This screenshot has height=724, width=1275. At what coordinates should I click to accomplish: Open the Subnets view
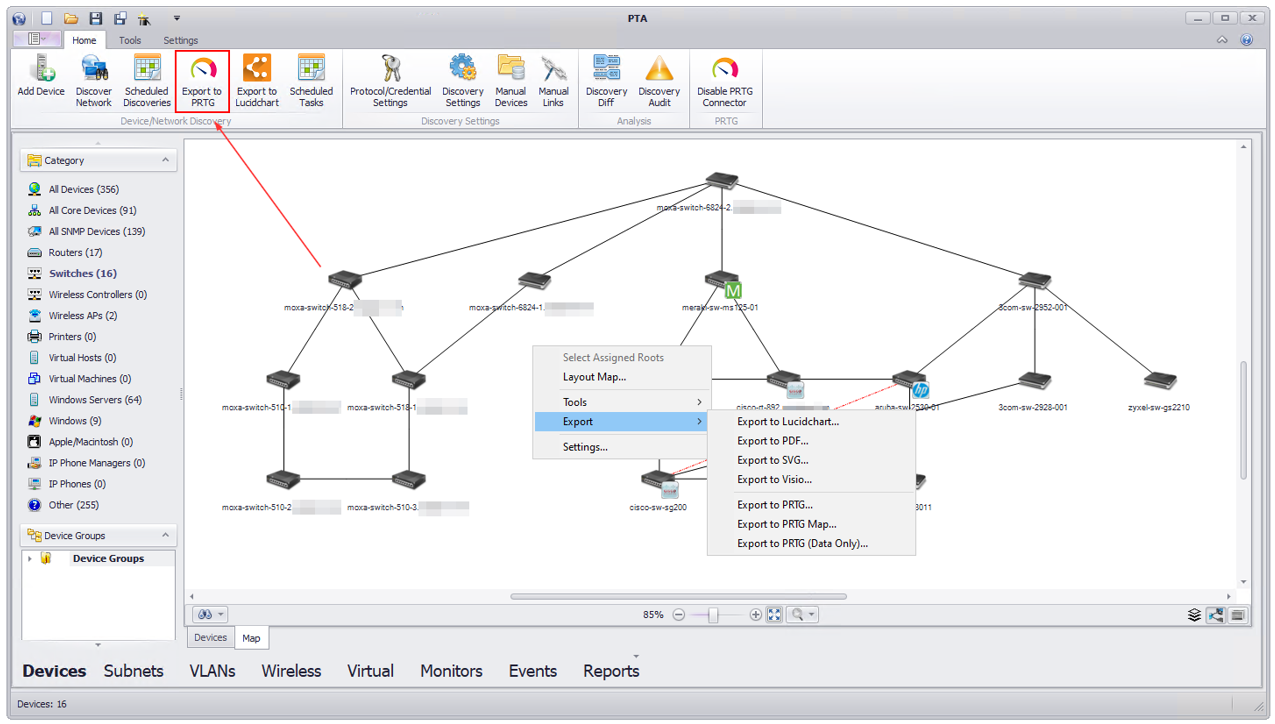coord(133,671)
